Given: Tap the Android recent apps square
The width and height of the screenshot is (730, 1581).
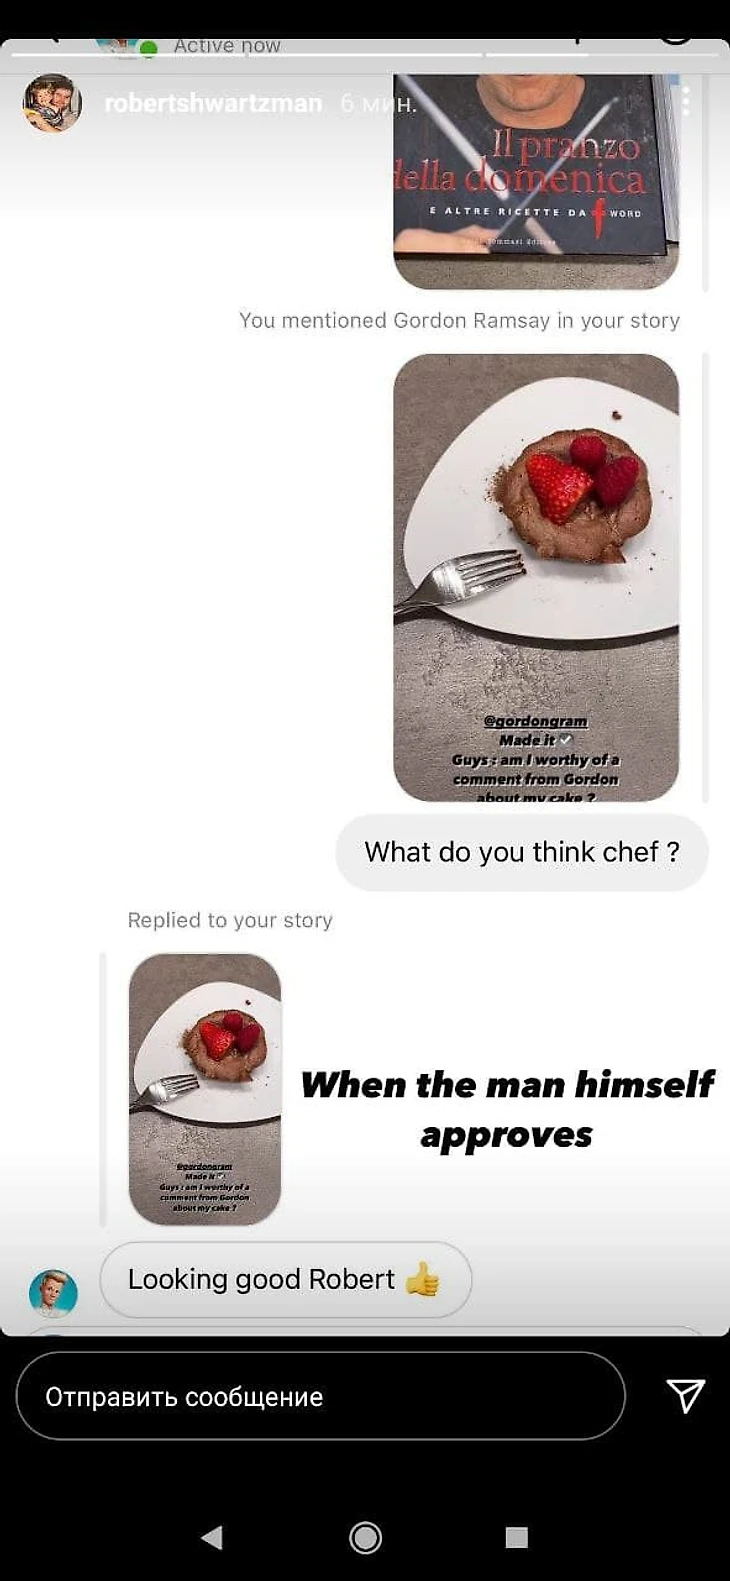Looking at the screenshot, I should pyautogui.click(x=516, y=1537).
